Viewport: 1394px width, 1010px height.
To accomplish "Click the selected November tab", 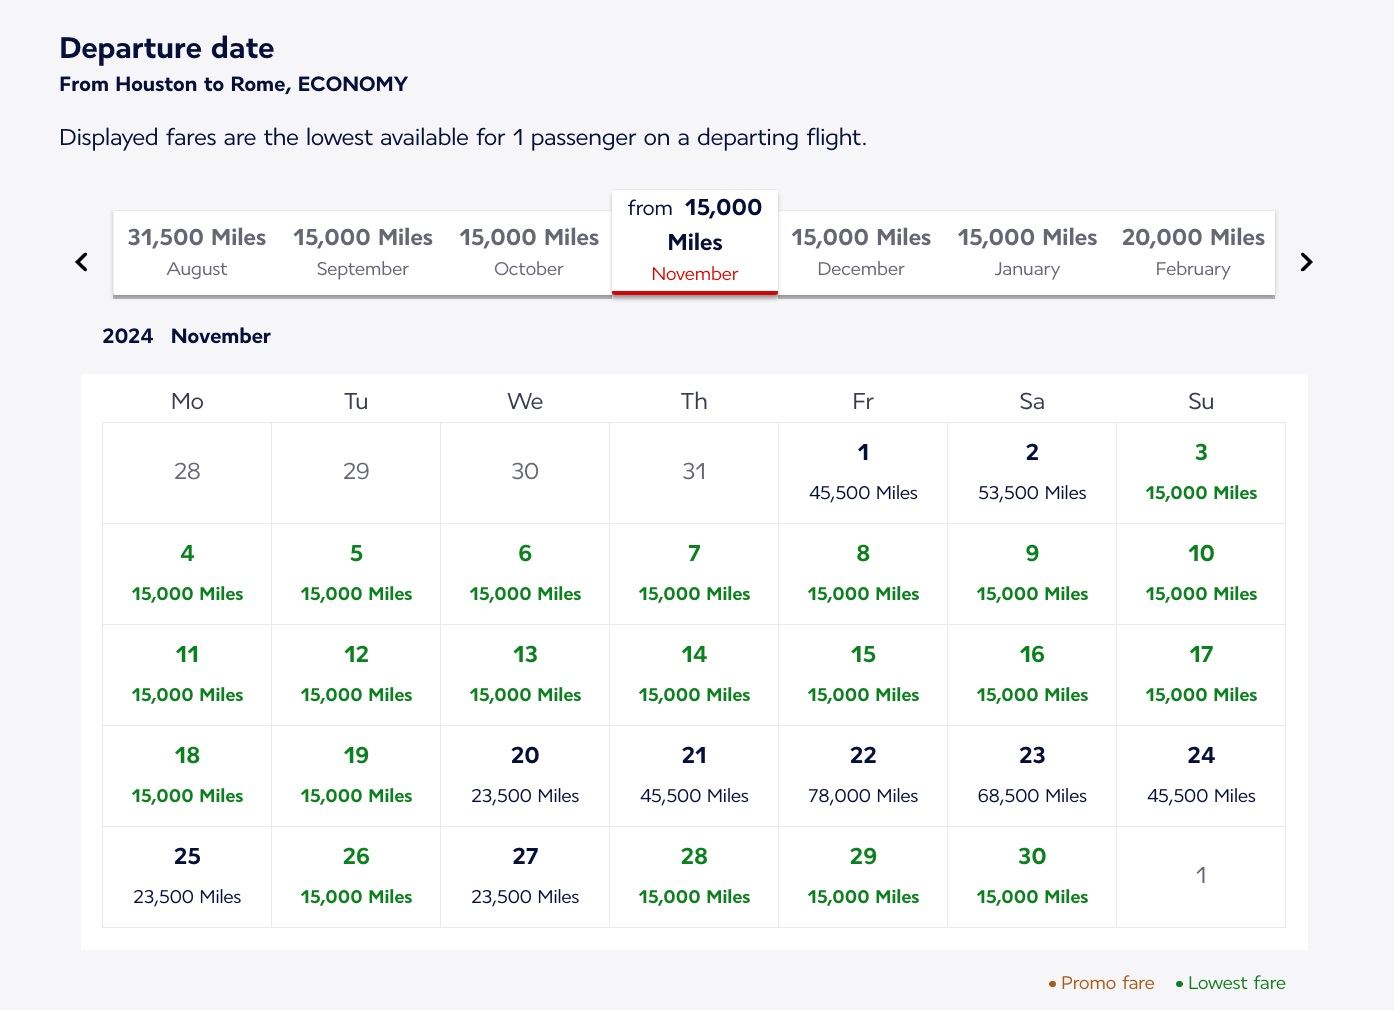I will pyautogui.click(x=695, y=242).
